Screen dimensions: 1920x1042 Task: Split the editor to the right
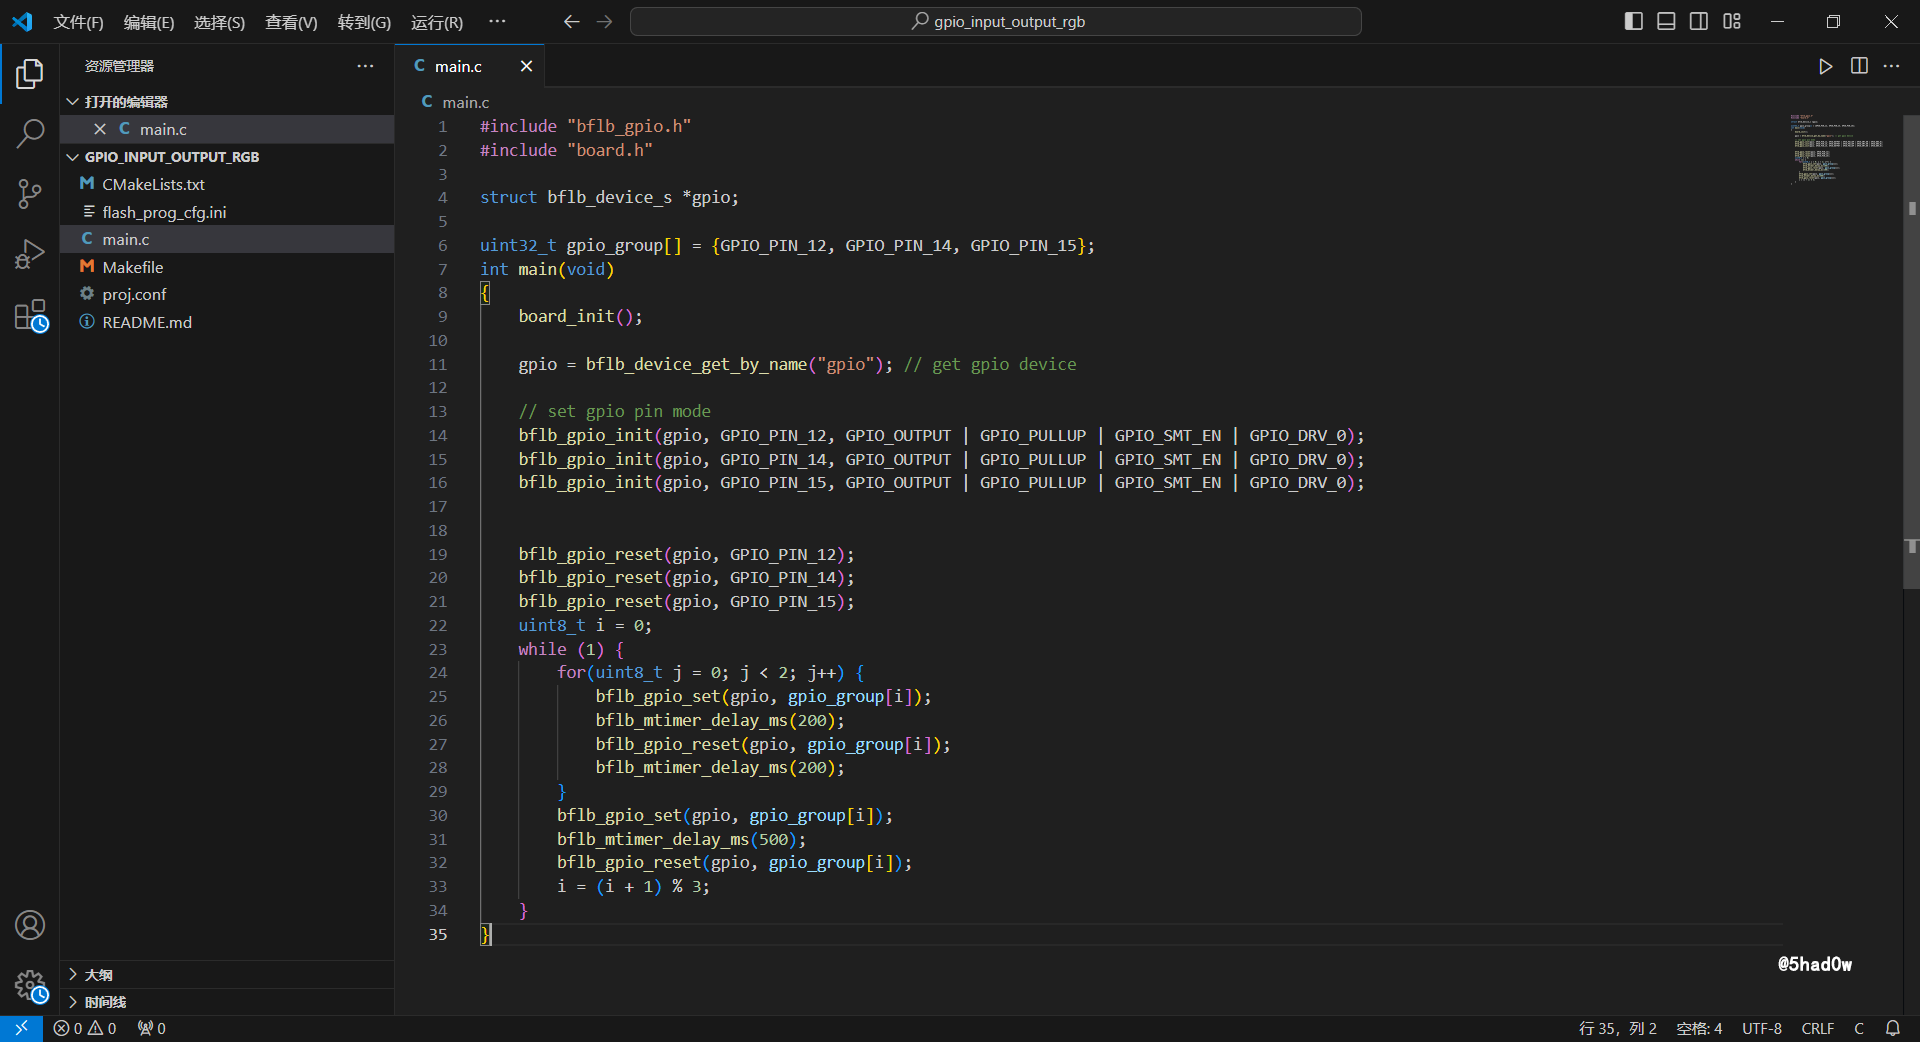click(1859, 66)
